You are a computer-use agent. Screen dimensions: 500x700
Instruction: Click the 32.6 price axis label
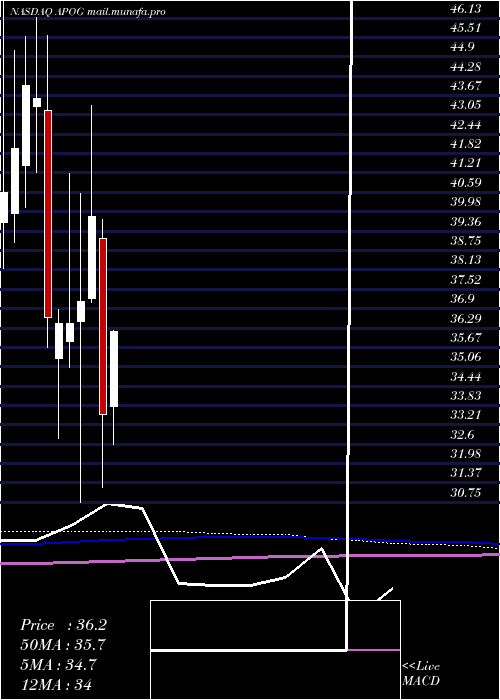point(462,435)
